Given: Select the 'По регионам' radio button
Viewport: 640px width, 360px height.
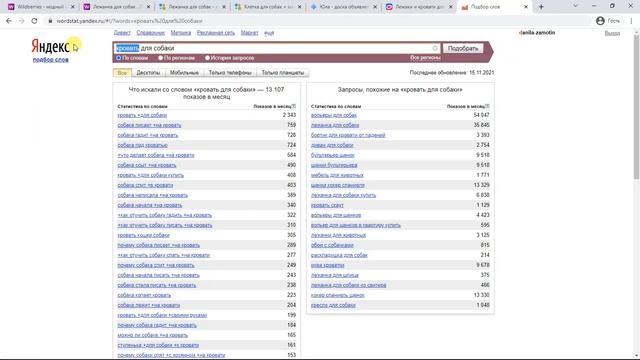Looking at the screenshot, I should click(160, 58).
